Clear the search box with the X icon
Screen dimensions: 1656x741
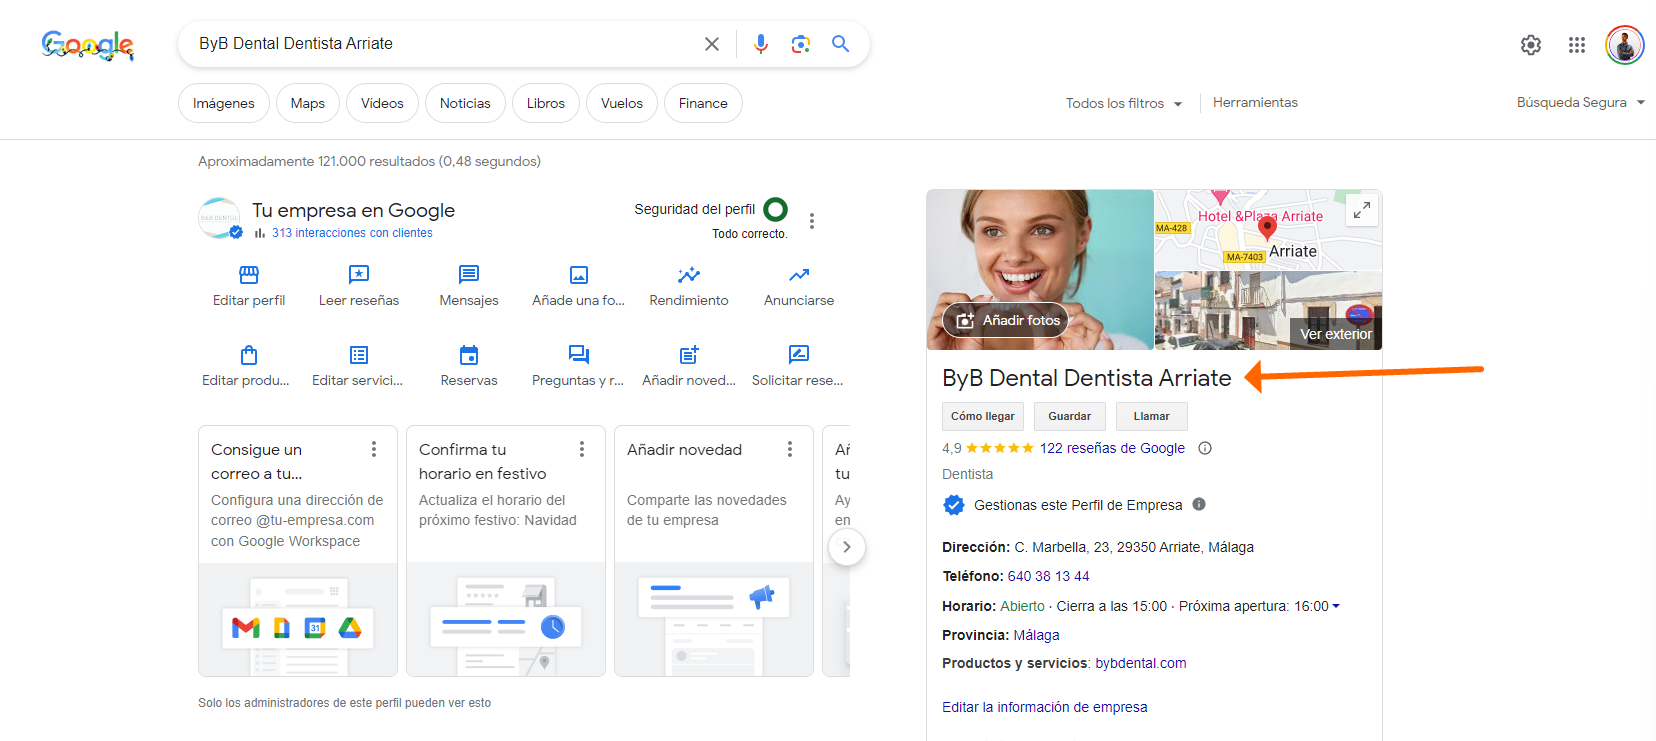coord(711,44)
